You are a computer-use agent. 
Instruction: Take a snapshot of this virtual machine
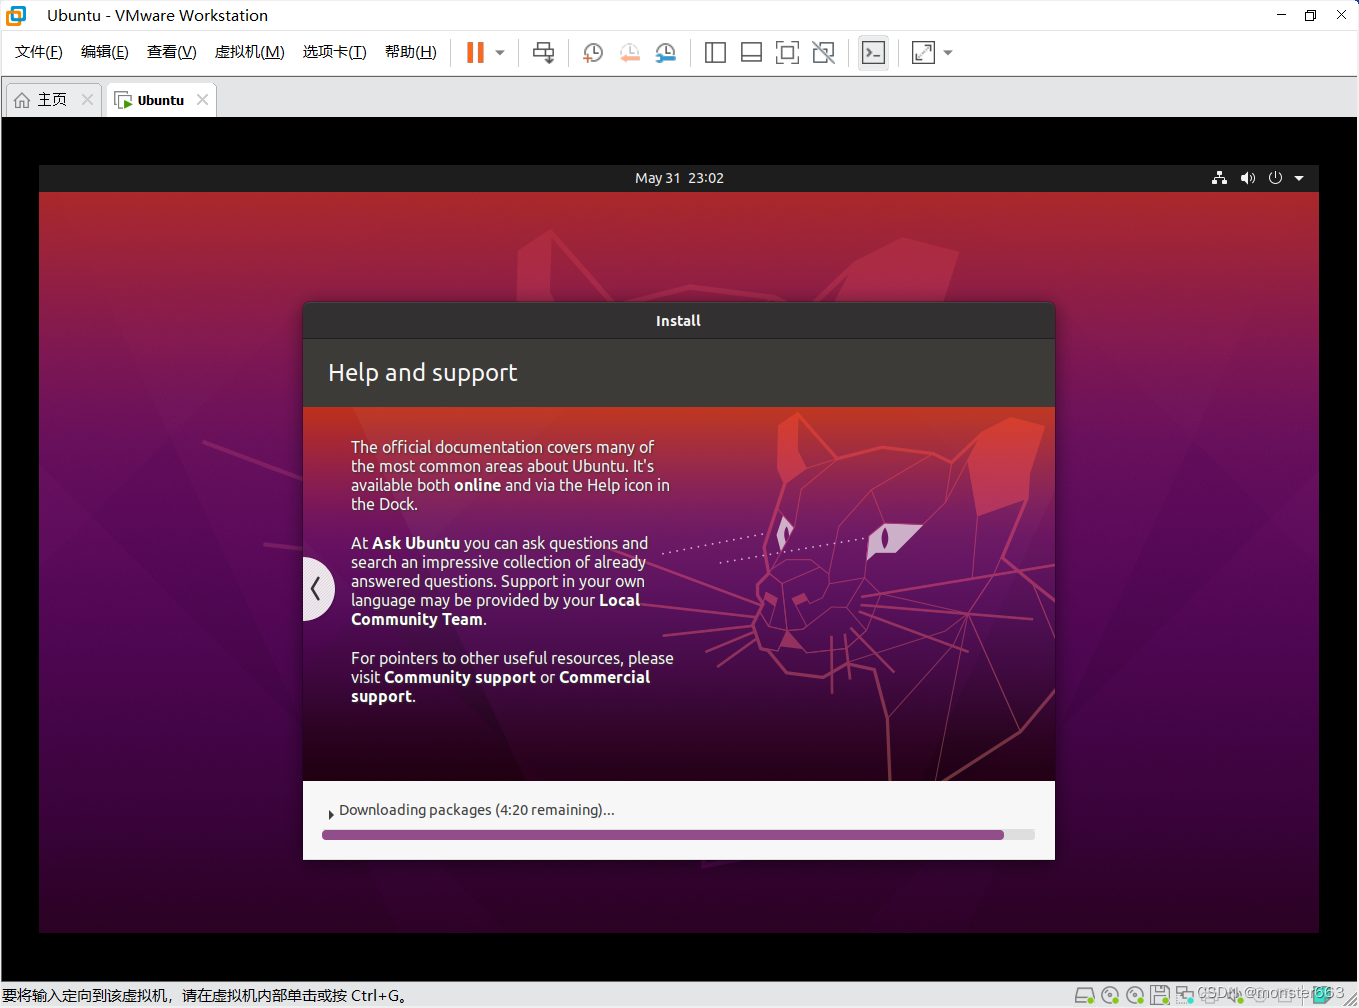(592, 52)
